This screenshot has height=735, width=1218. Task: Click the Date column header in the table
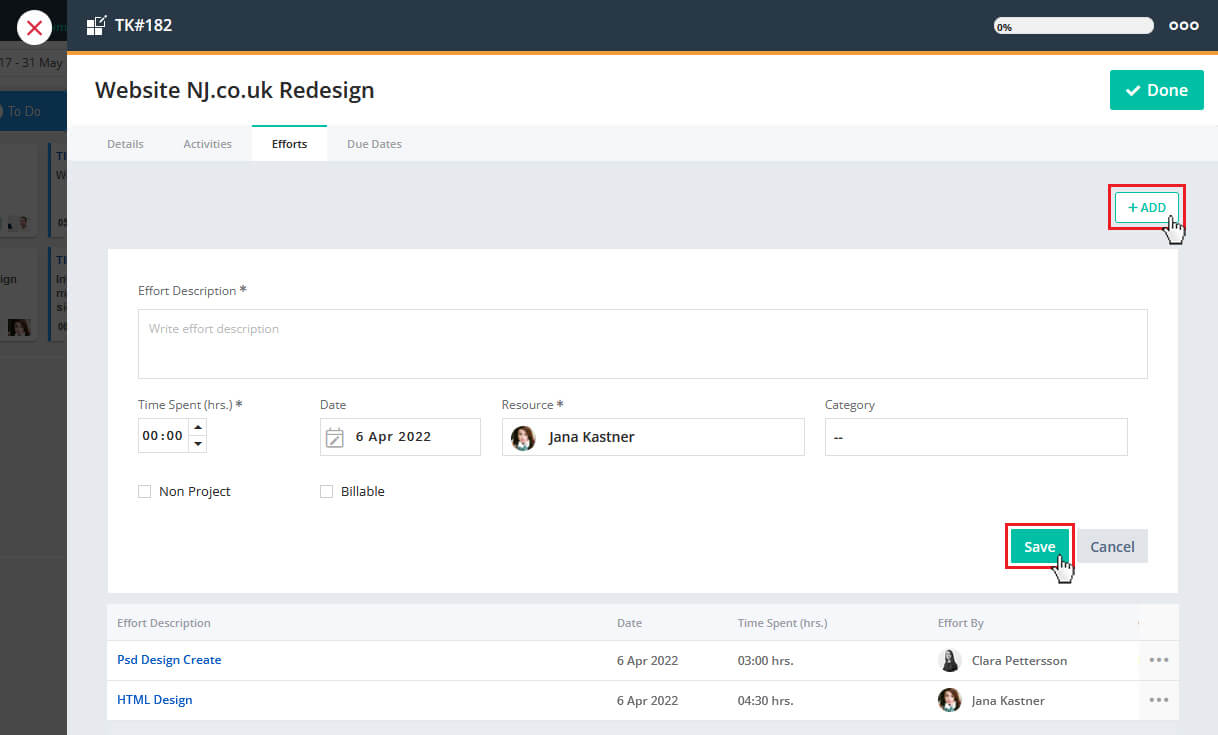point(629,623)
